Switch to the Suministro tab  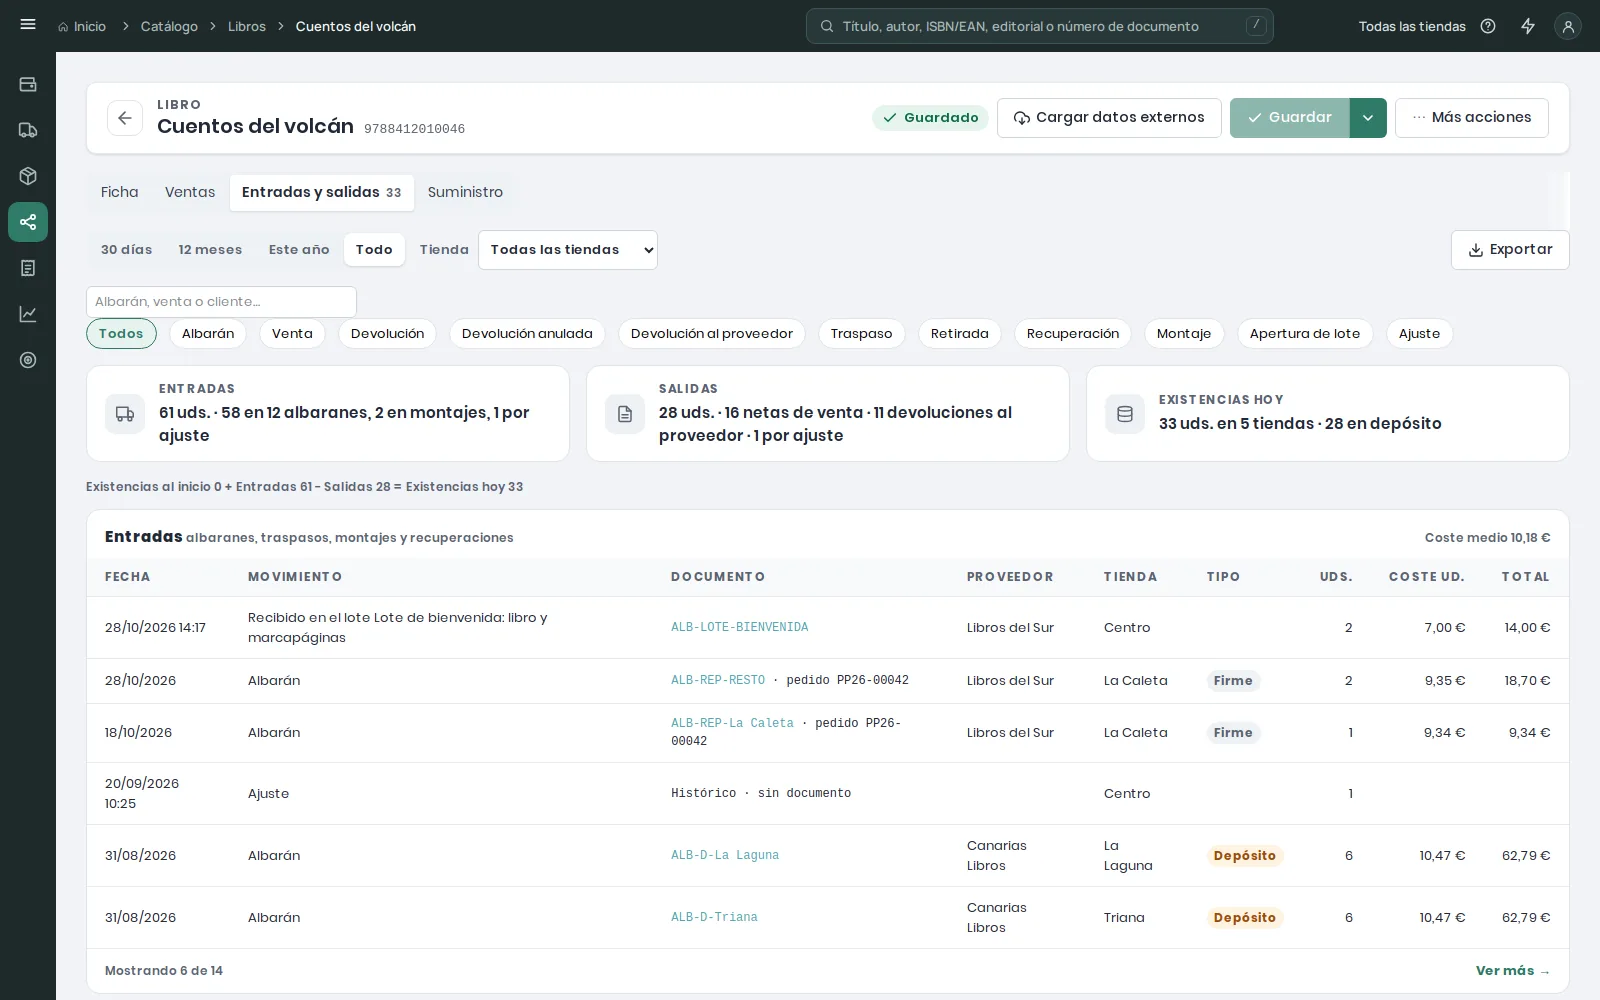(x=465, y=192)
